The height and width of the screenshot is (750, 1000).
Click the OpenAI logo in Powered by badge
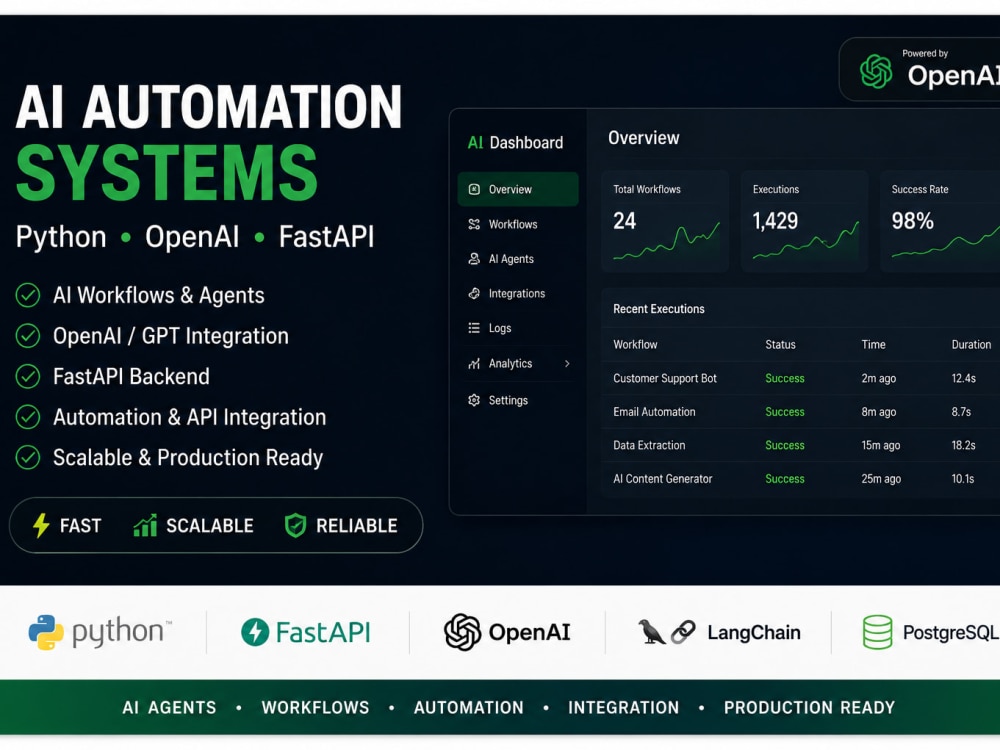(876, 71)
